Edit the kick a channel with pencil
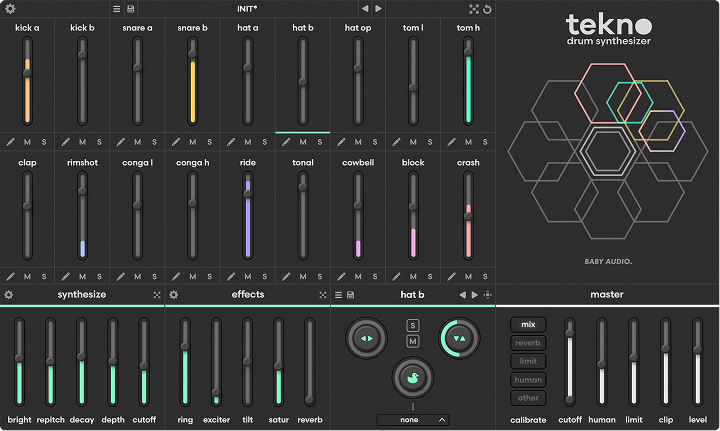This screenshot has width=720, height=431. [10, 142]
